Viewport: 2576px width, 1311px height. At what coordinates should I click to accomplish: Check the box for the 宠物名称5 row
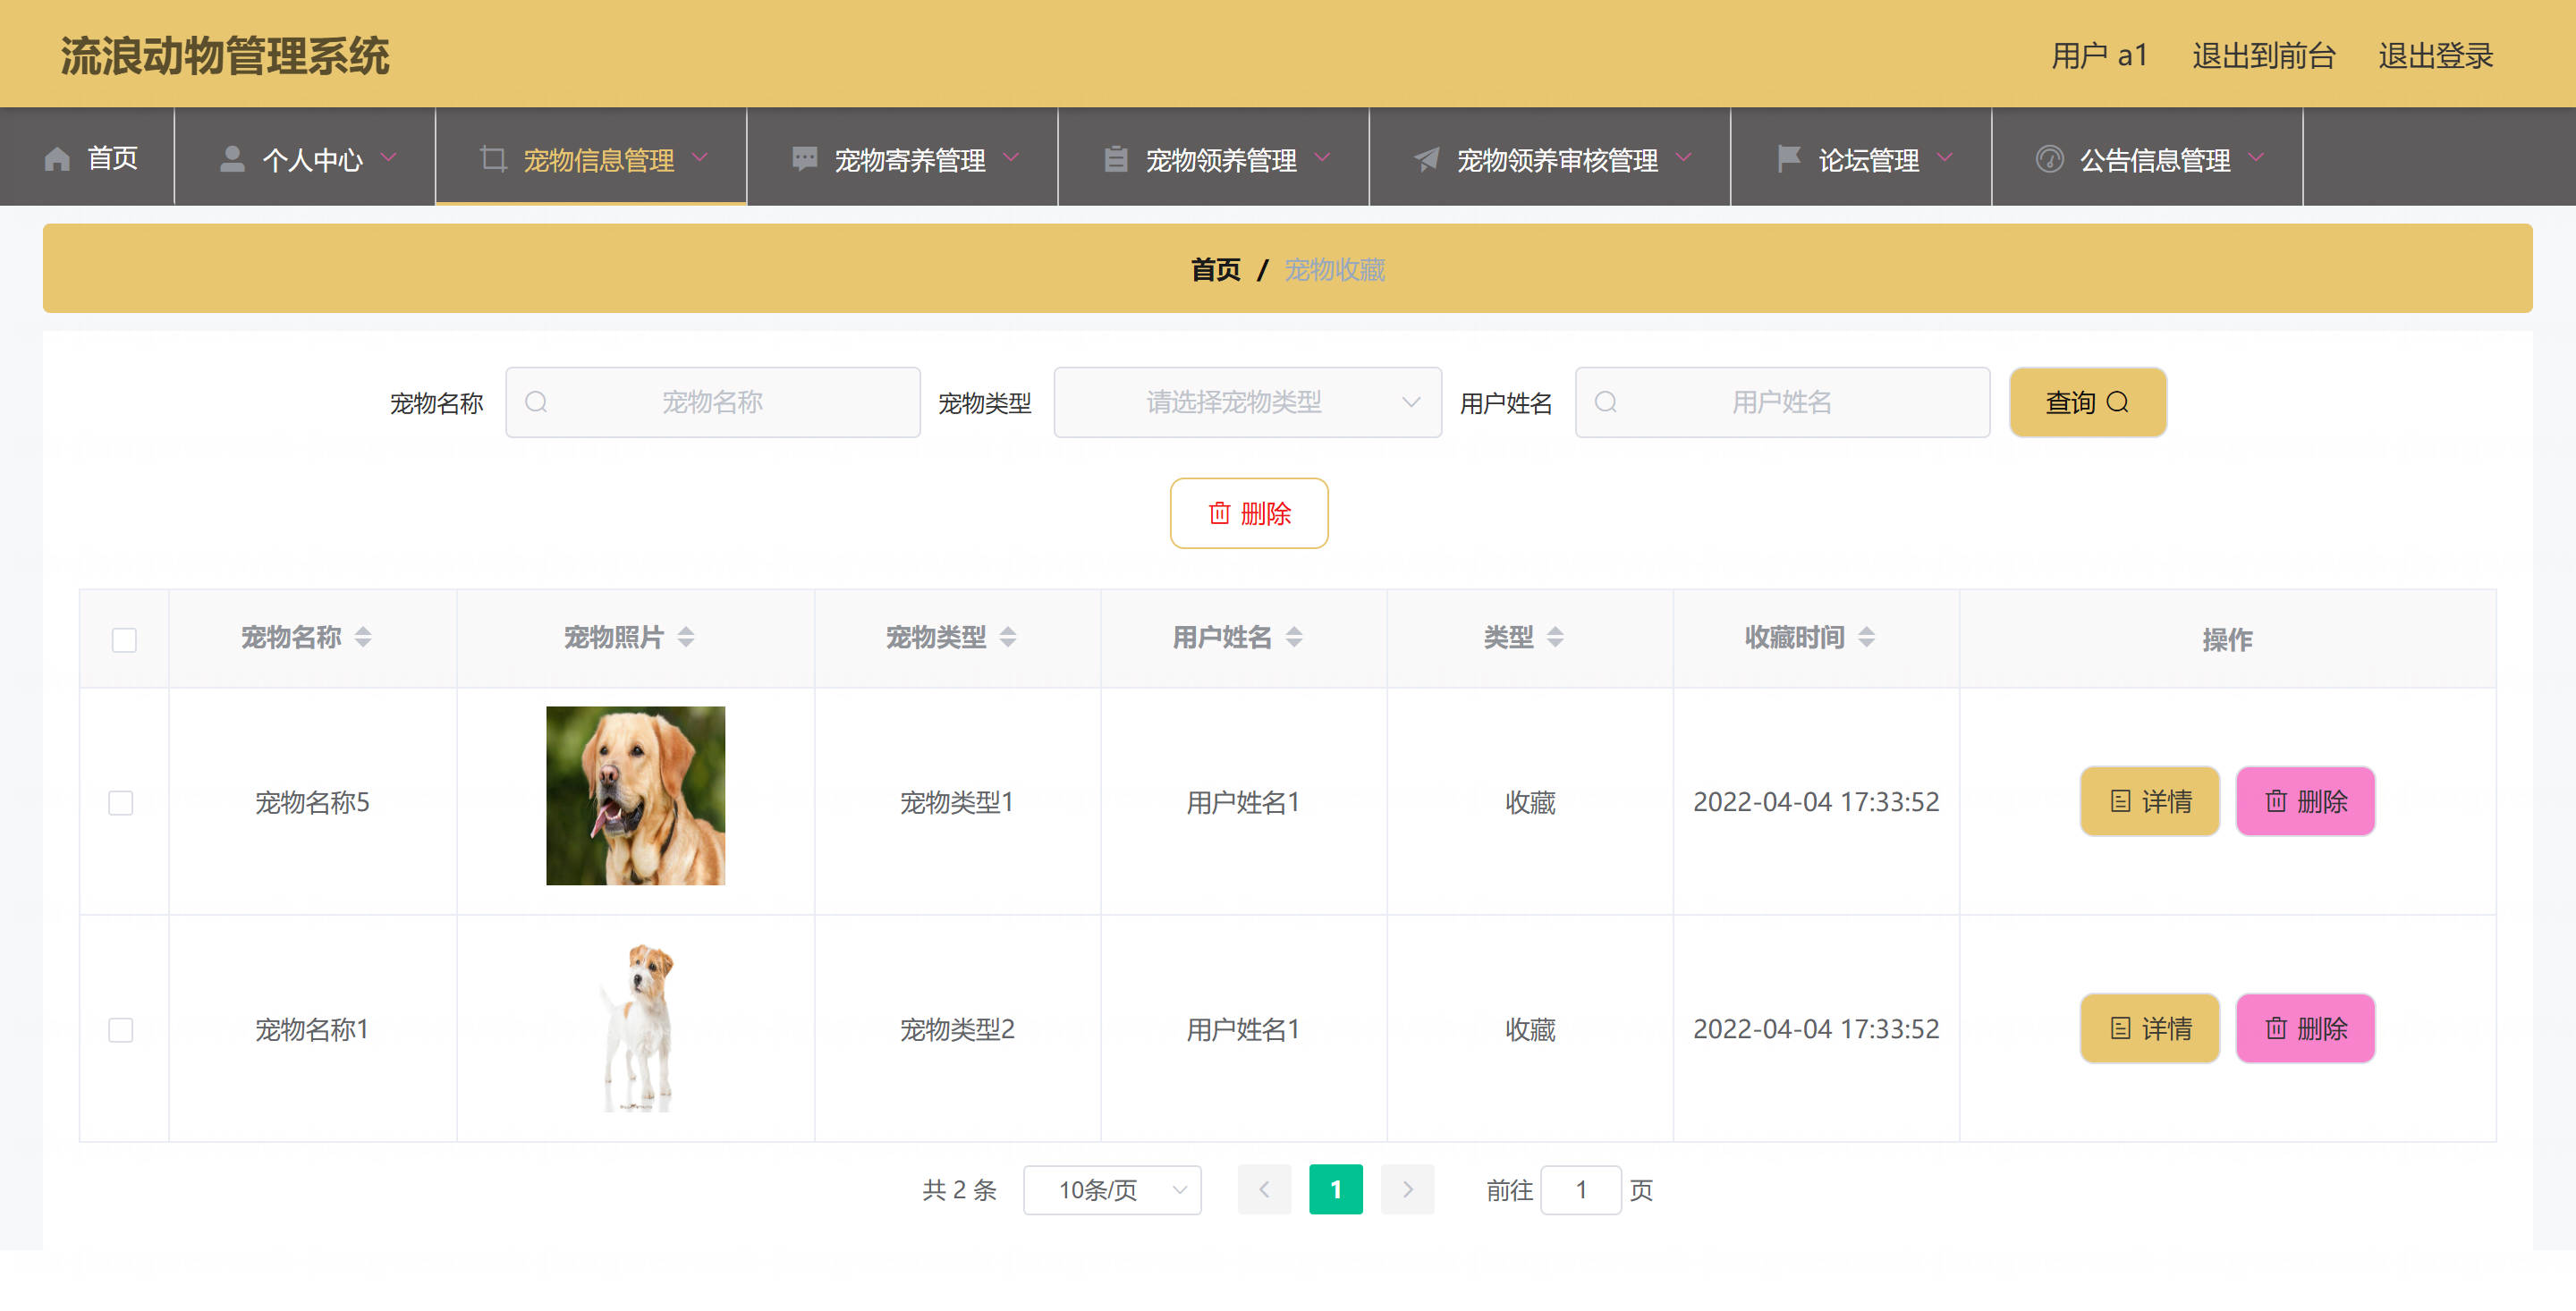point(121,803)
